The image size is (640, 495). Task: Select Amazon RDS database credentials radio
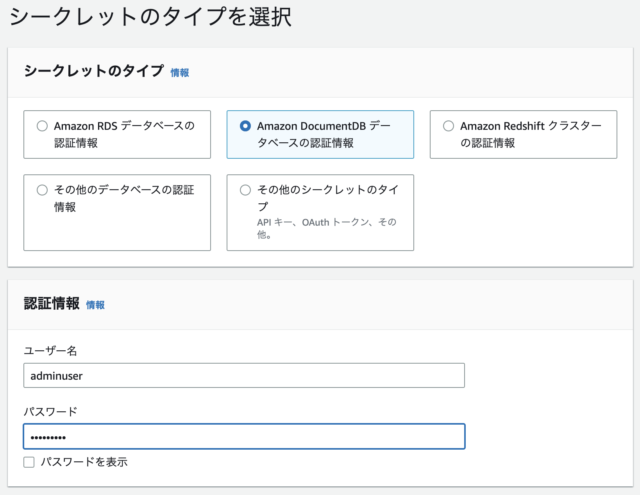pyautogui.click(x=42, y=126)
